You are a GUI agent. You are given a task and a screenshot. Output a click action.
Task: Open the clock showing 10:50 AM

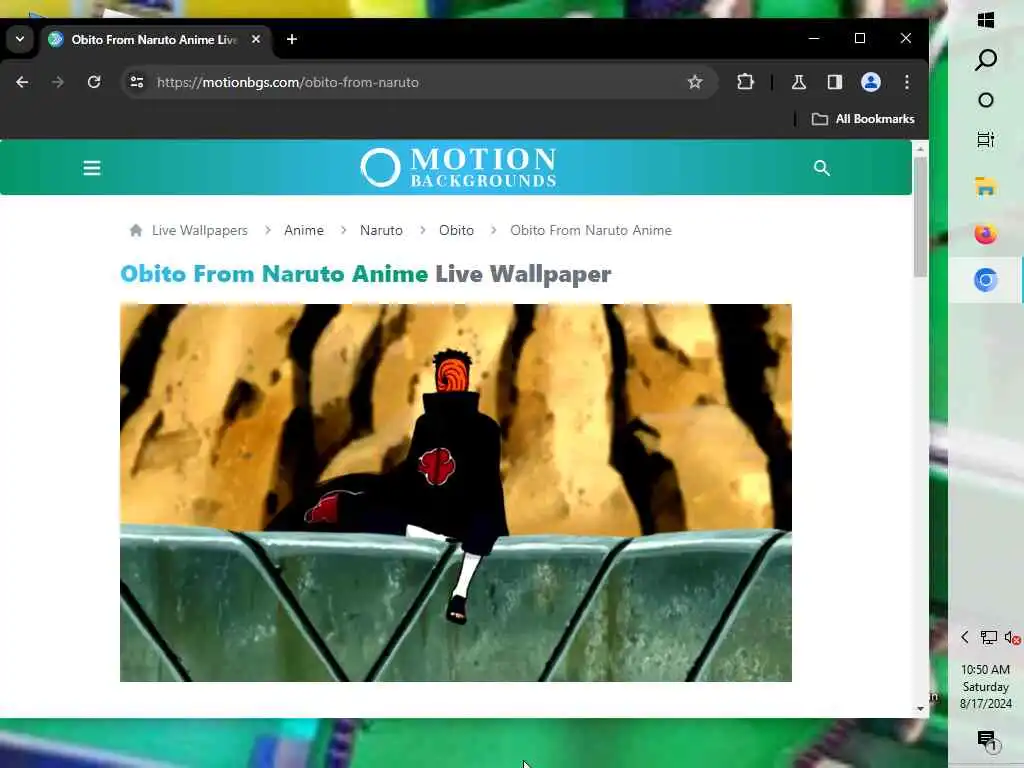point(985,686)
